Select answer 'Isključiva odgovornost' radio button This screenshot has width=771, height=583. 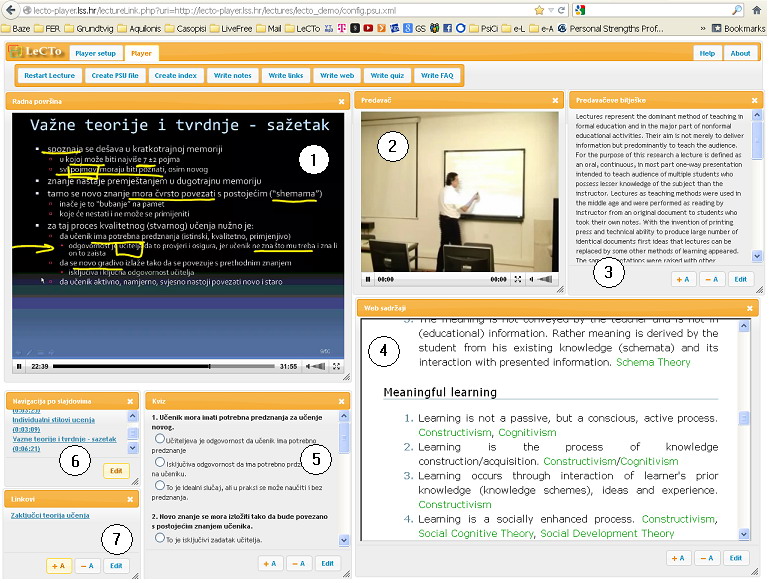[160, 462]
